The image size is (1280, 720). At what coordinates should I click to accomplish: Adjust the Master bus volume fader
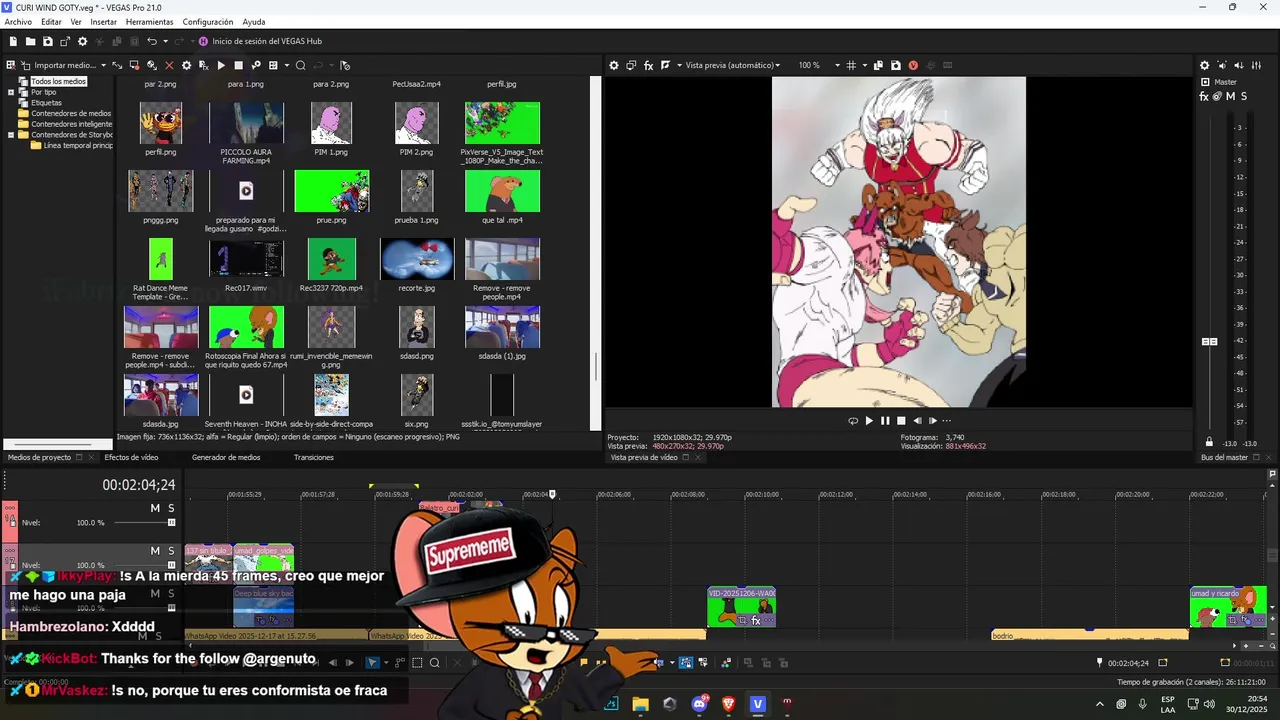click(1209, 341)
